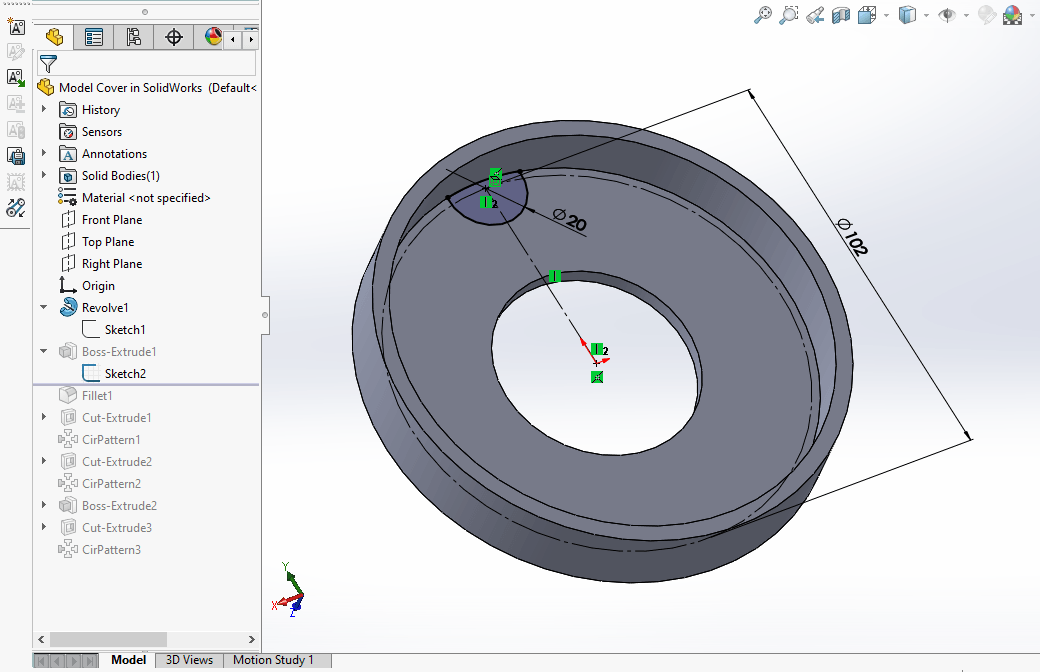Screen dimensions: 1040x672
Task: Open the PropertyManager tab icon
Action: [x=94, y=38]
